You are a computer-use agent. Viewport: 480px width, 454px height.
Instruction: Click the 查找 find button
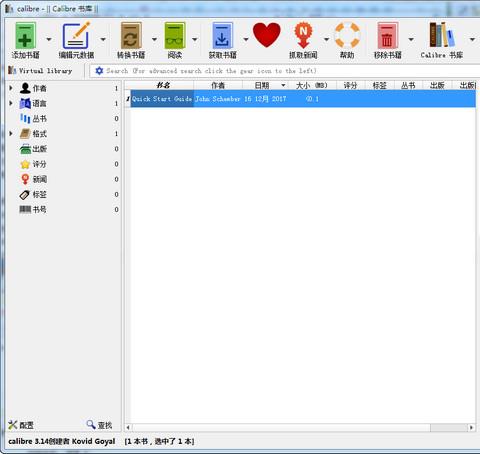99,425
